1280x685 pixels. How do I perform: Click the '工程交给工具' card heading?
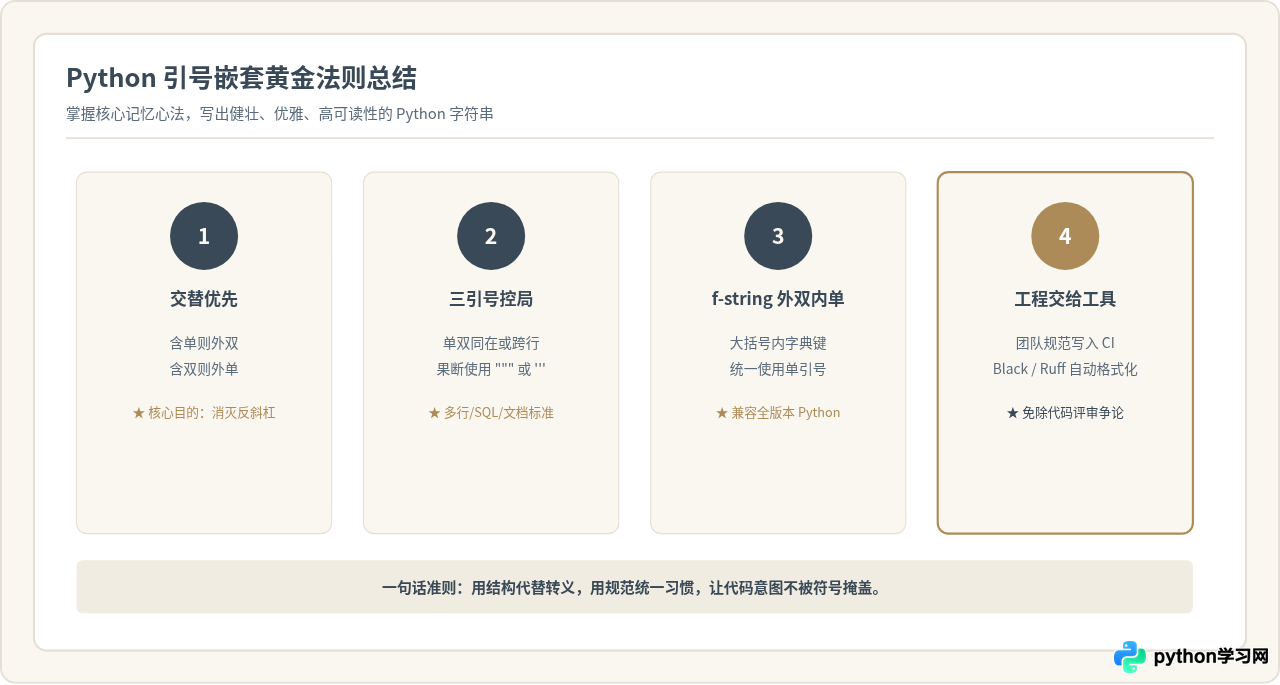[1065, 299]
